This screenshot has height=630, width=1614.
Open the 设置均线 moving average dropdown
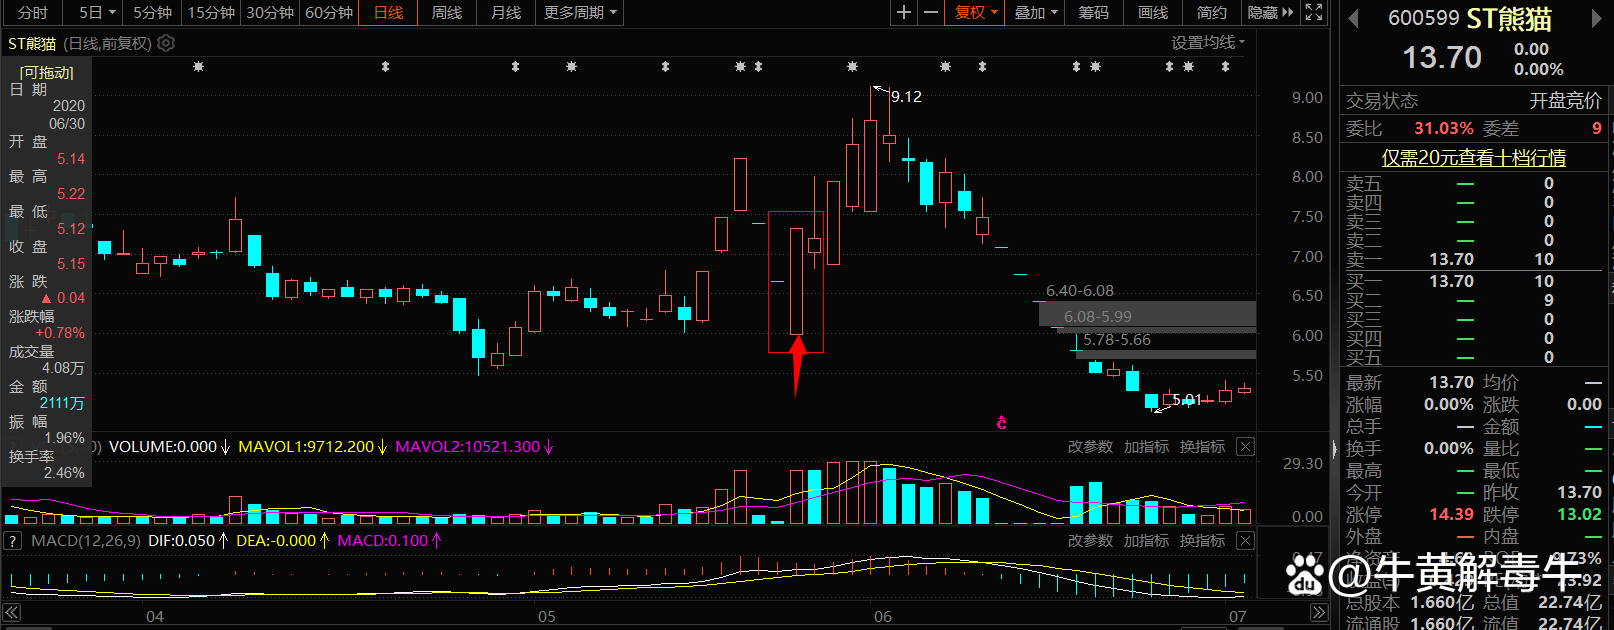(x=1208, y=43)
